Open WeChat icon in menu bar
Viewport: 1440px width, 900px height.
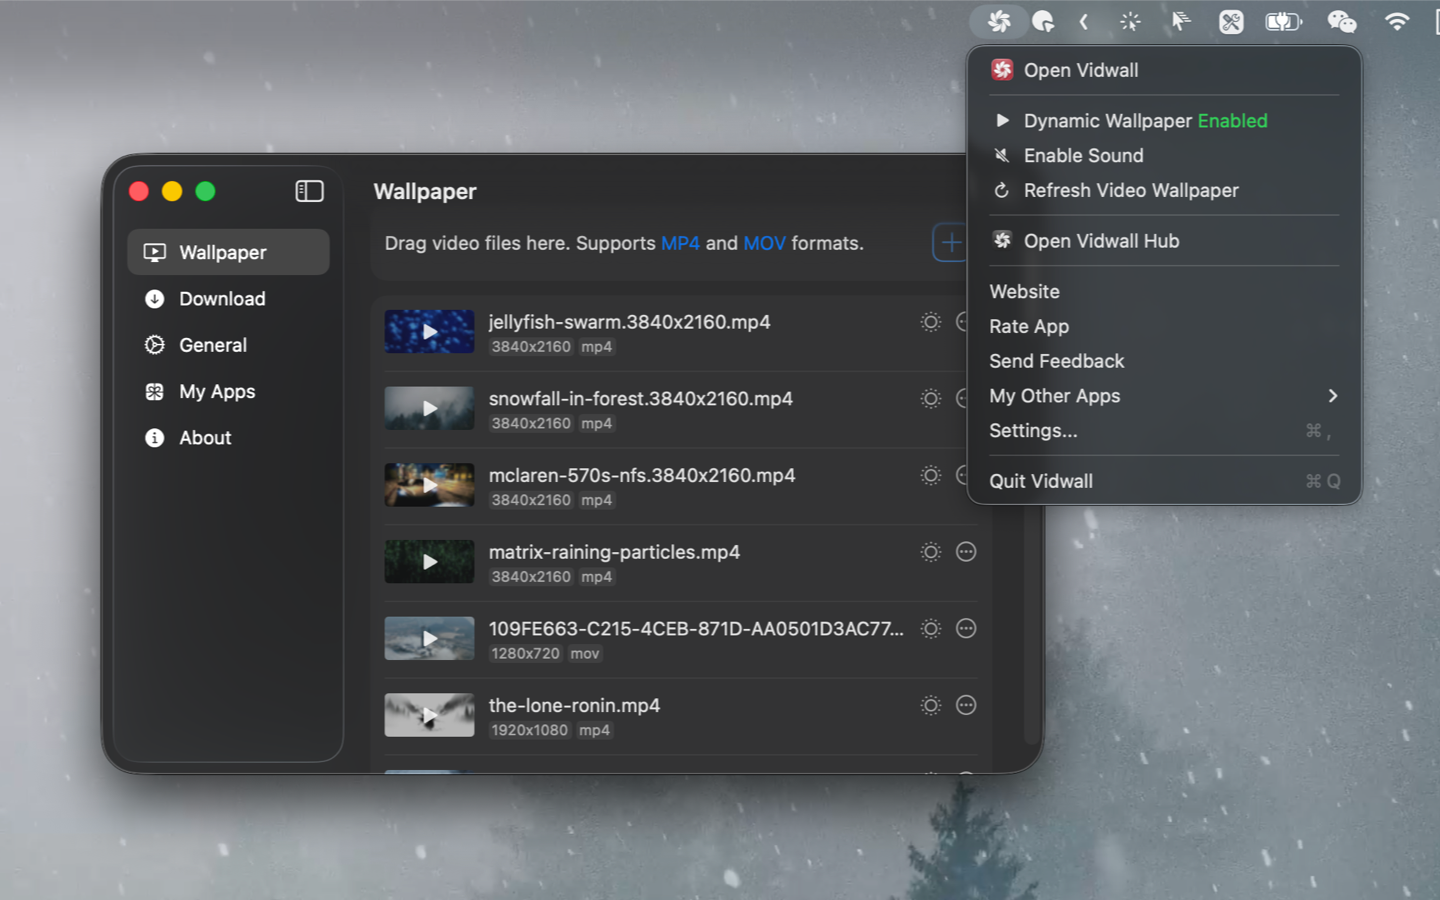1341,21
